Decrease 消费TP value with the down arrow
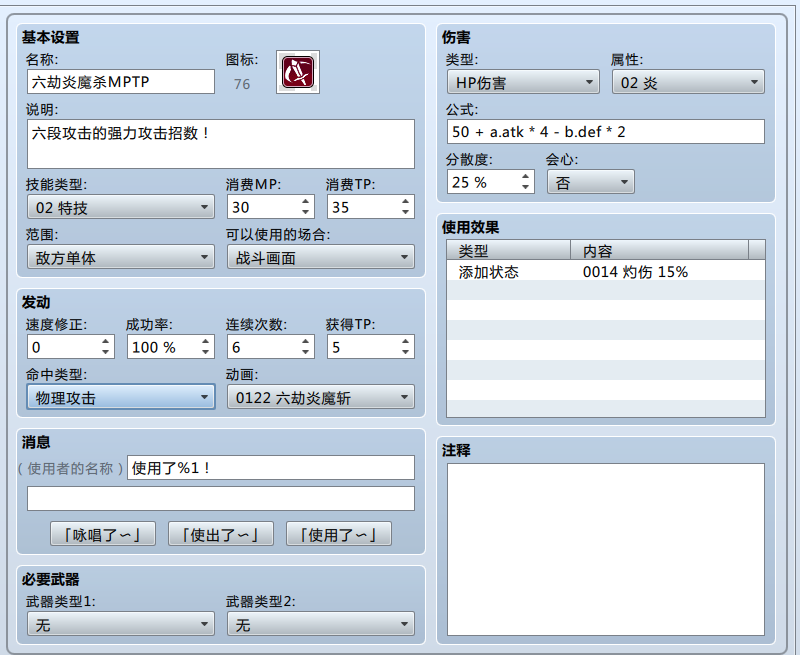 pos(405,212)
